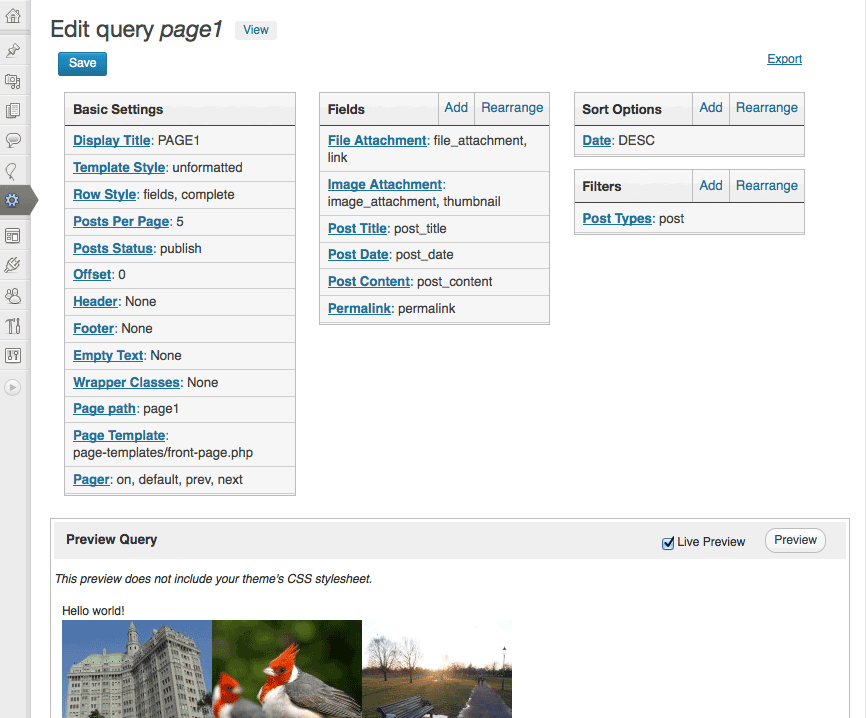This screenshot has width=866, height=718.
Task: Click 'Hello world!' preview text
Action: click(x=93, y=611)
